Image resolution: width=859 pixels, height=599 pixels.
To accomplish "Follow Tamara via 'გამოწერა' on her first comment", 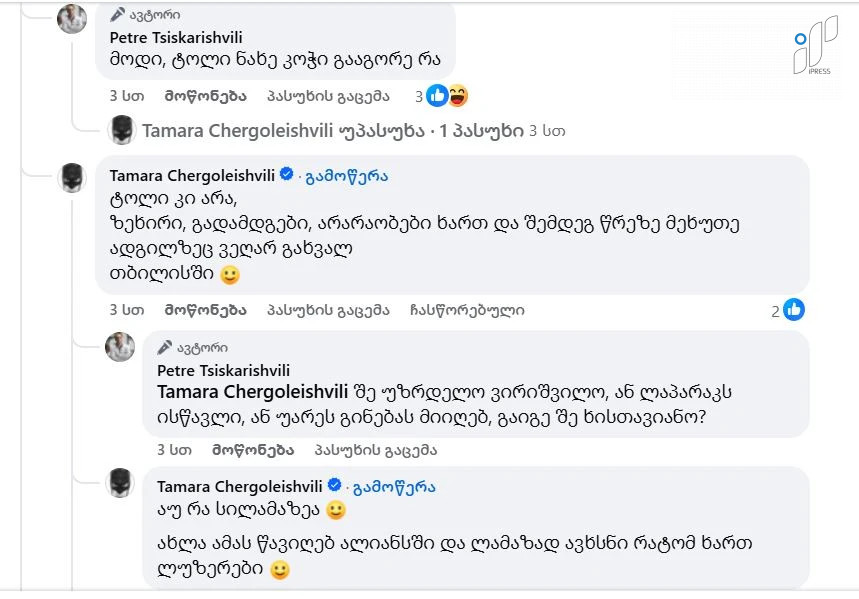I will 346,176.
